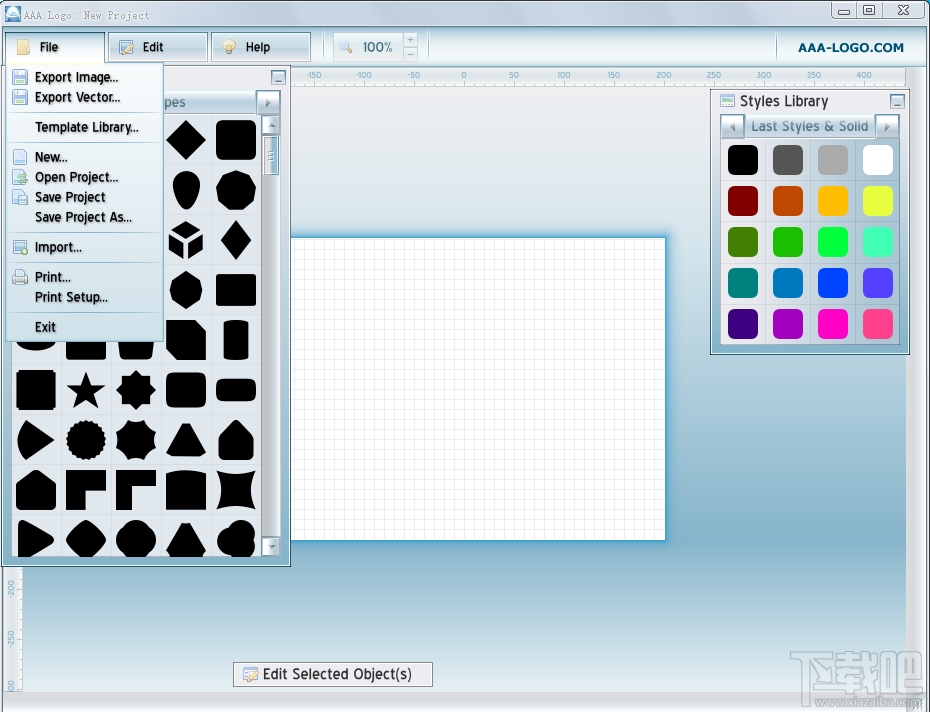Viewport: 930px width, 712px height.
Task: Zoom out with the minus button
Action: click(x=410, y=54)
